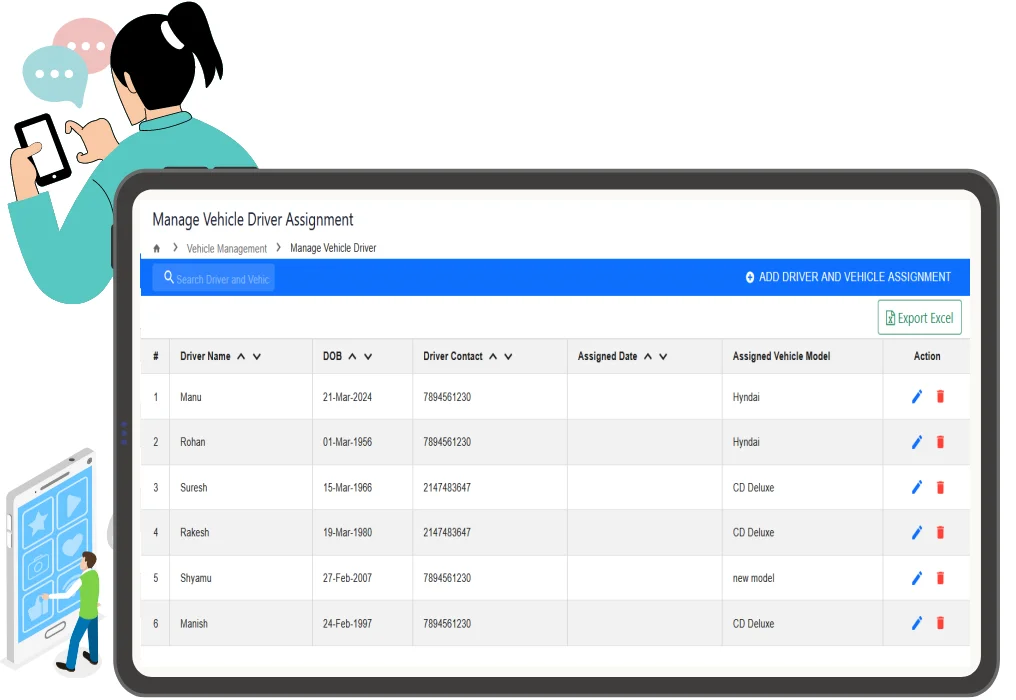
Task: Select driver name Manish
Action: [x=194, y=624]
